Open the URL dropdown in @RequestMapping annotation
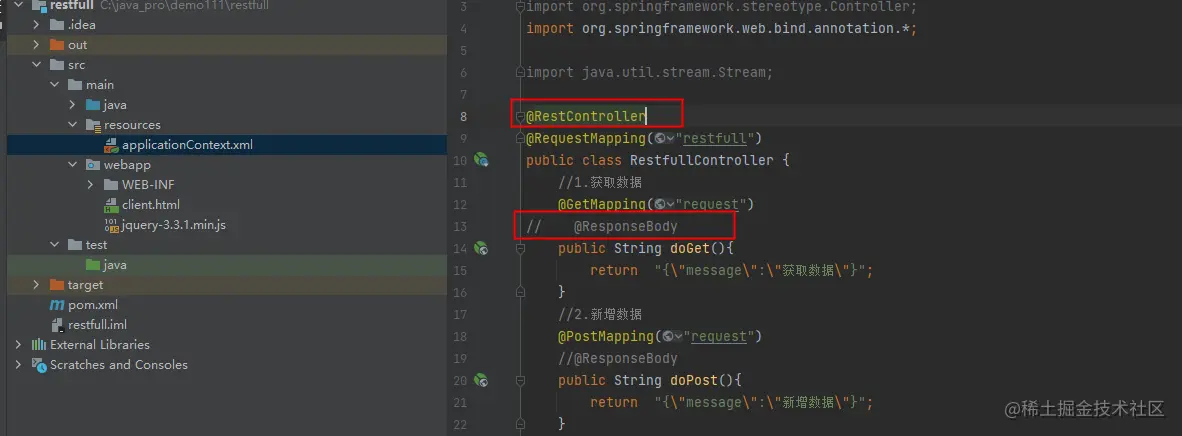Viewport: 1182px width, 436px height. (664, 138)
